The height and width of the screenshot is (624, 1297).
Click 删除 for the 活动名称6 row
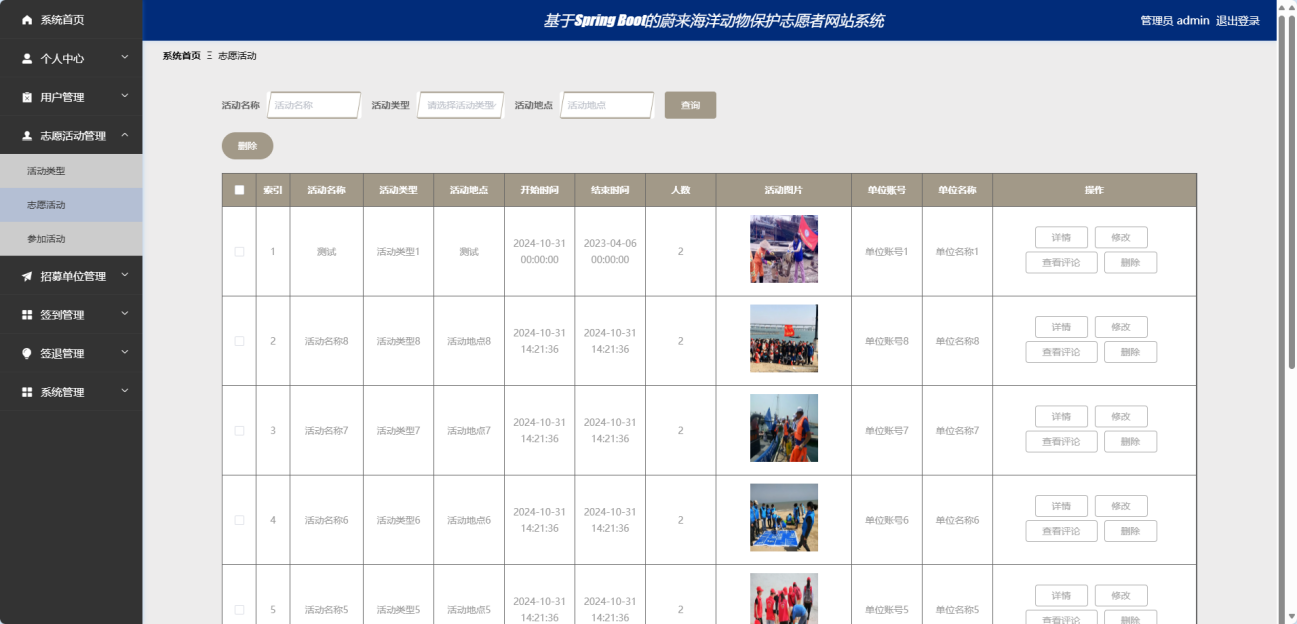point(1130,531)
